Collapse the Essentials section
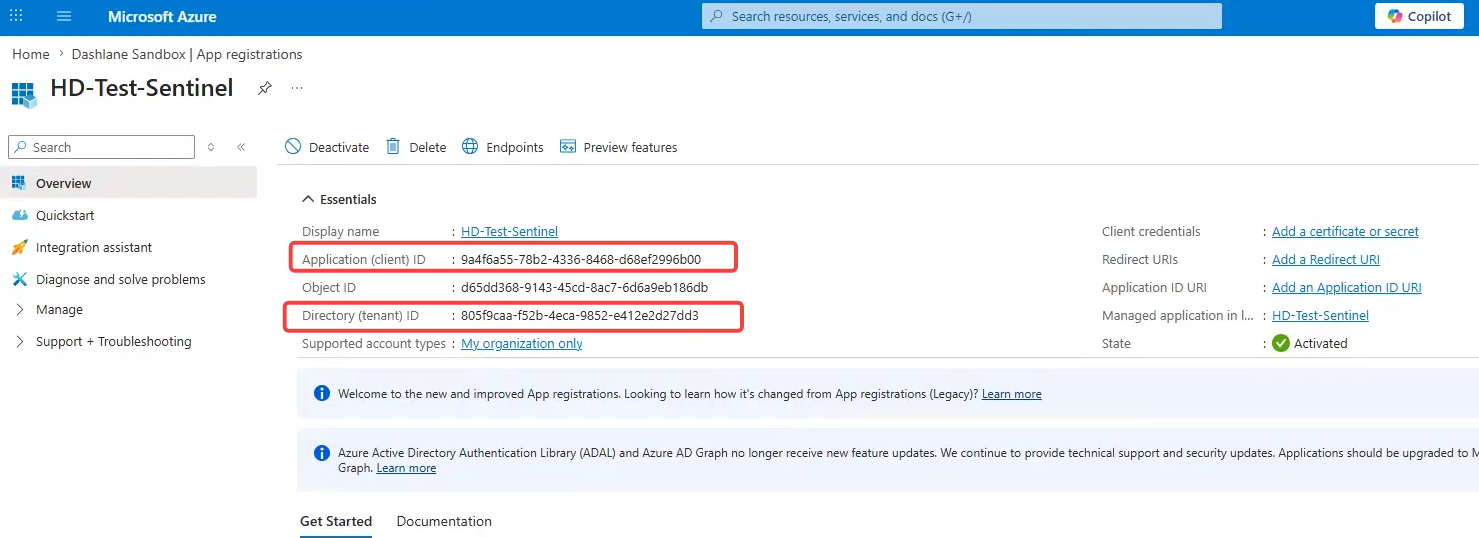The image size is (1479, 538). pyautogui.click(x=339, y=199)
